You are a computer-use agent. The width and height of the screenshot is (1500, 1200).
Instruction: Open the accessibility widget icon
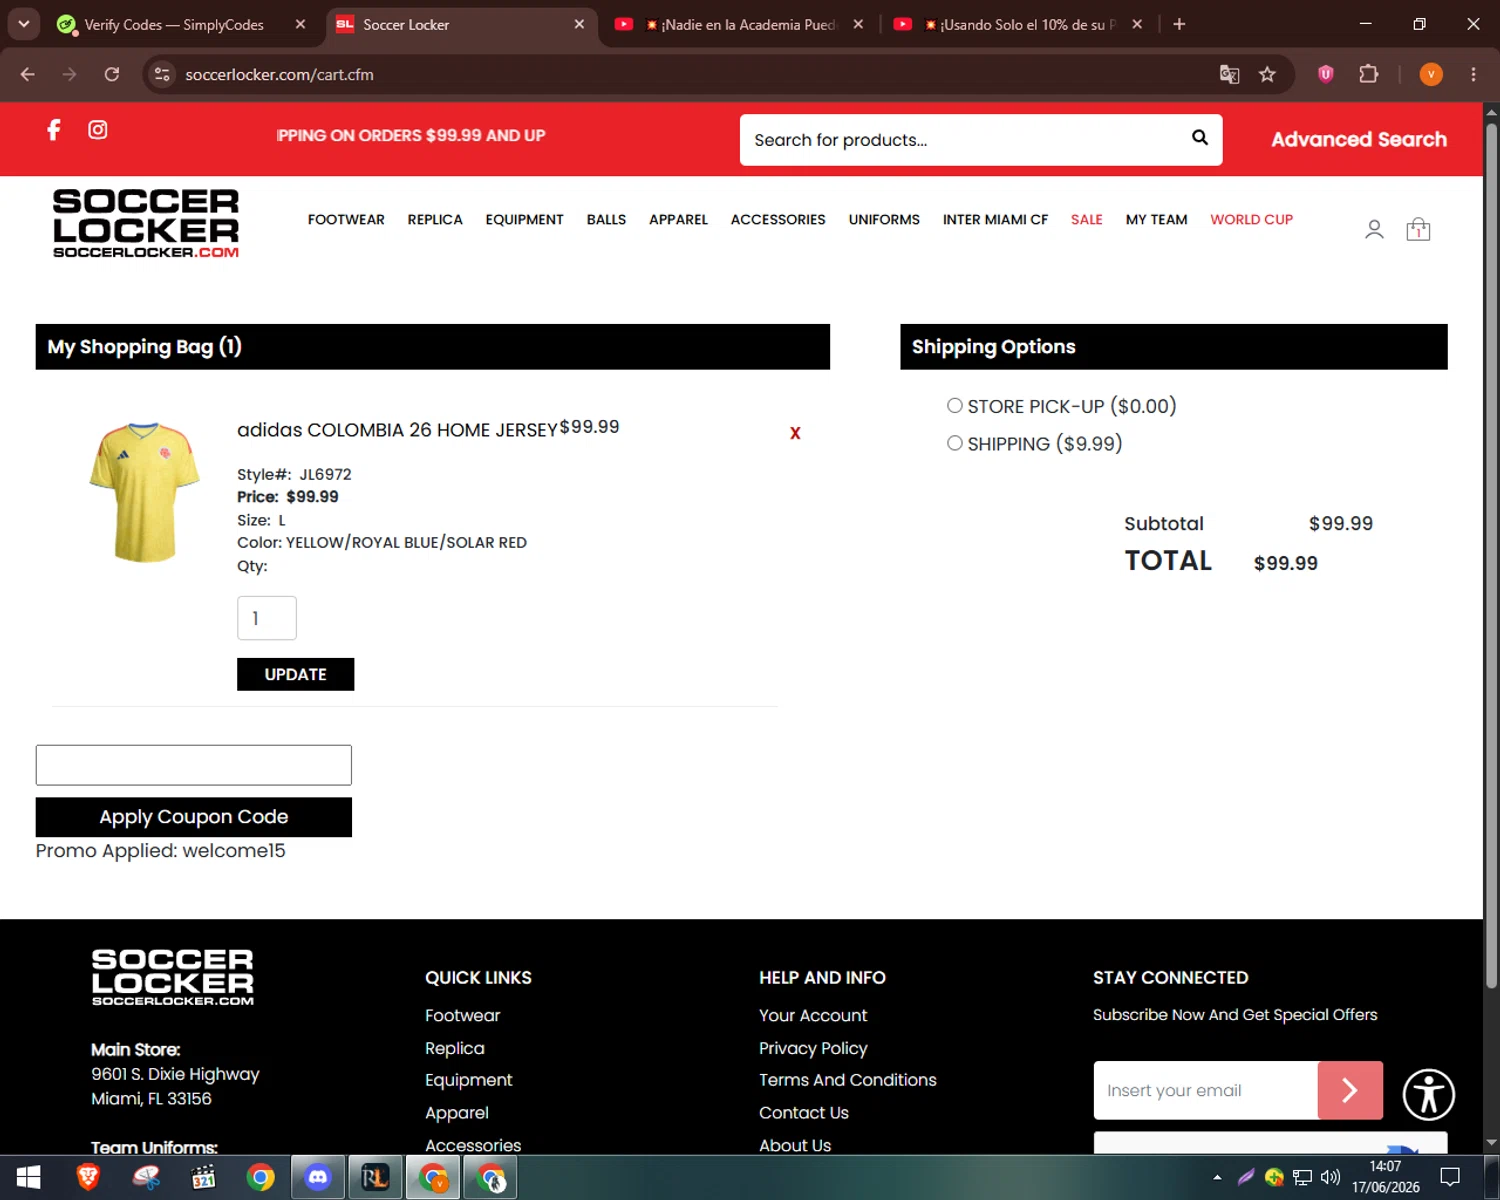(x=1428, y=1094)
